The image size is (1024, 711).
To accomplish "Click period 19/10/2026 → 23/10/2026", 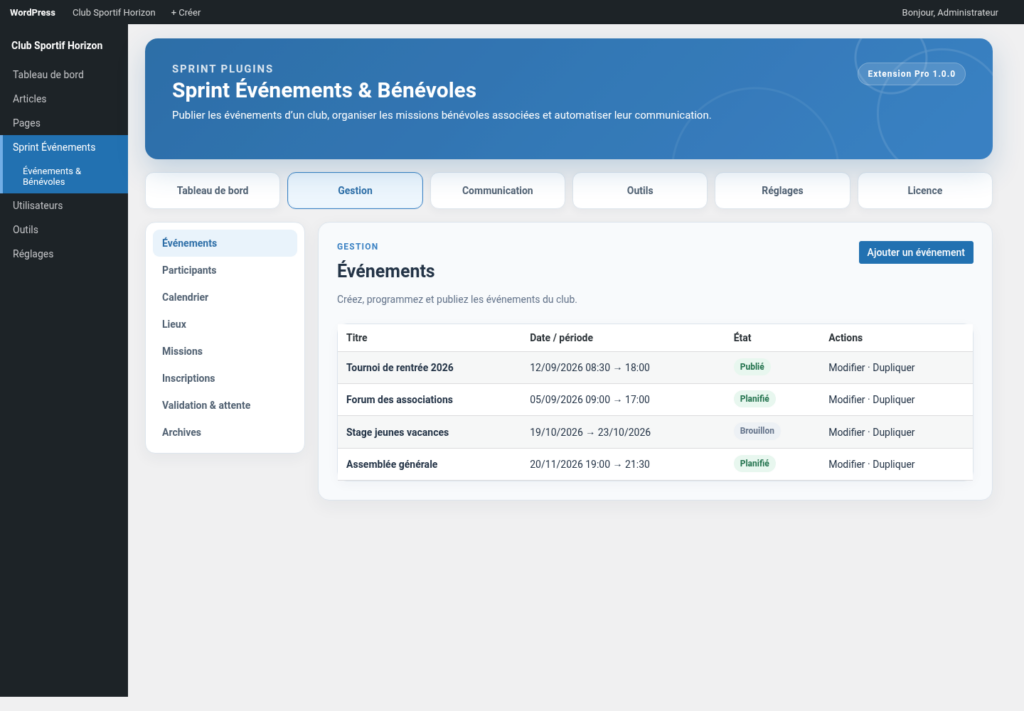I will [590, 432].
